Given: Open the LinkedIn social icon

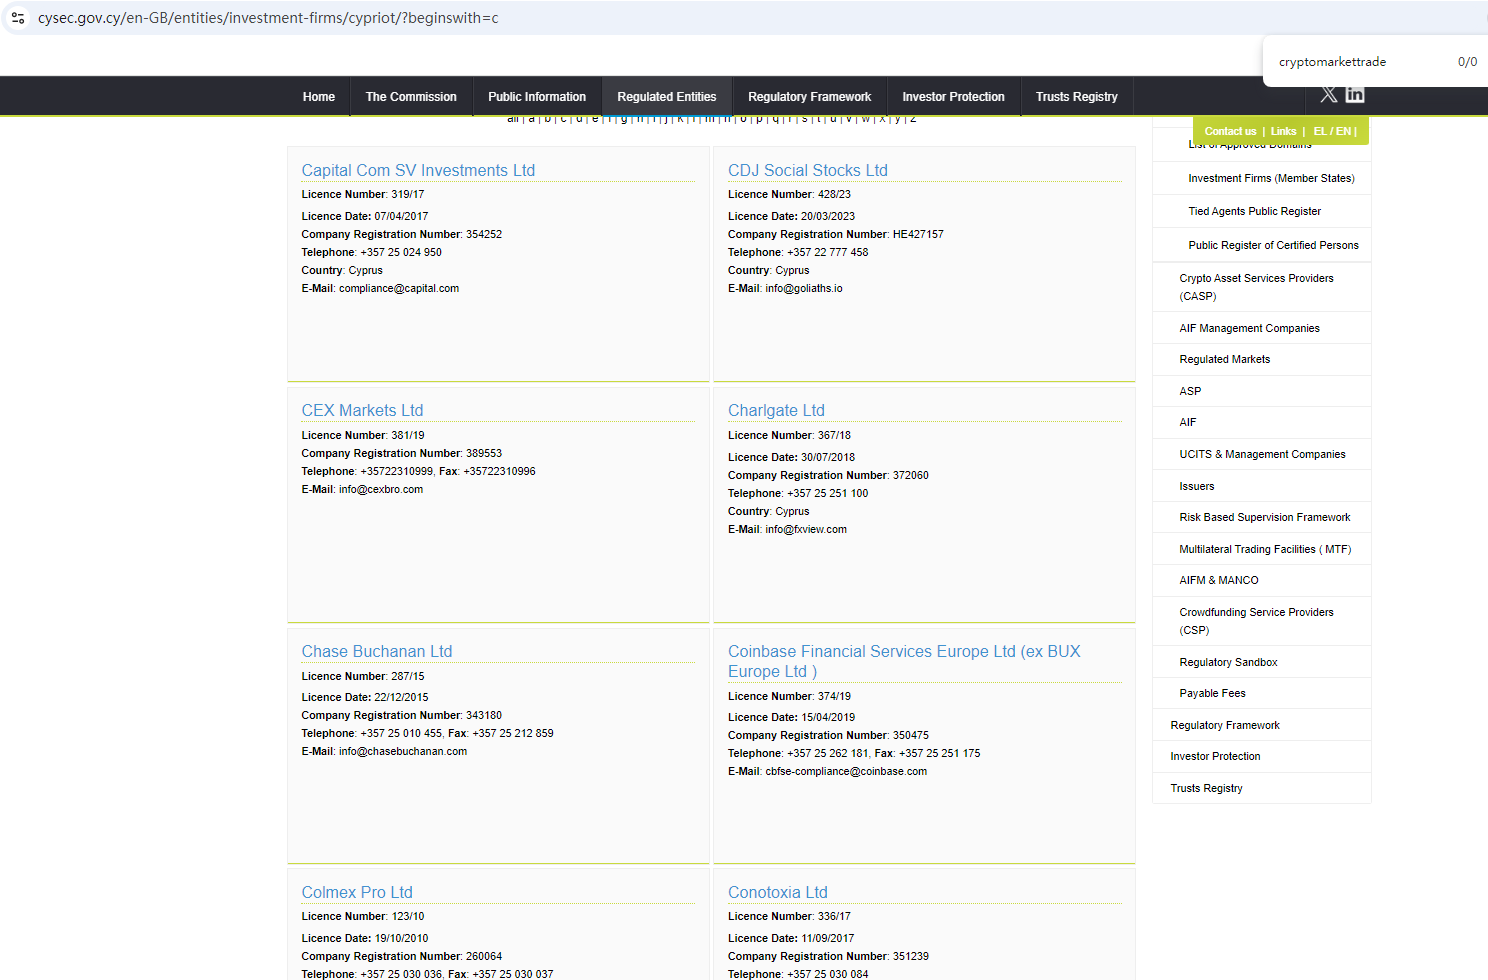Looking at the screenshot, I should pos(1355,95).
